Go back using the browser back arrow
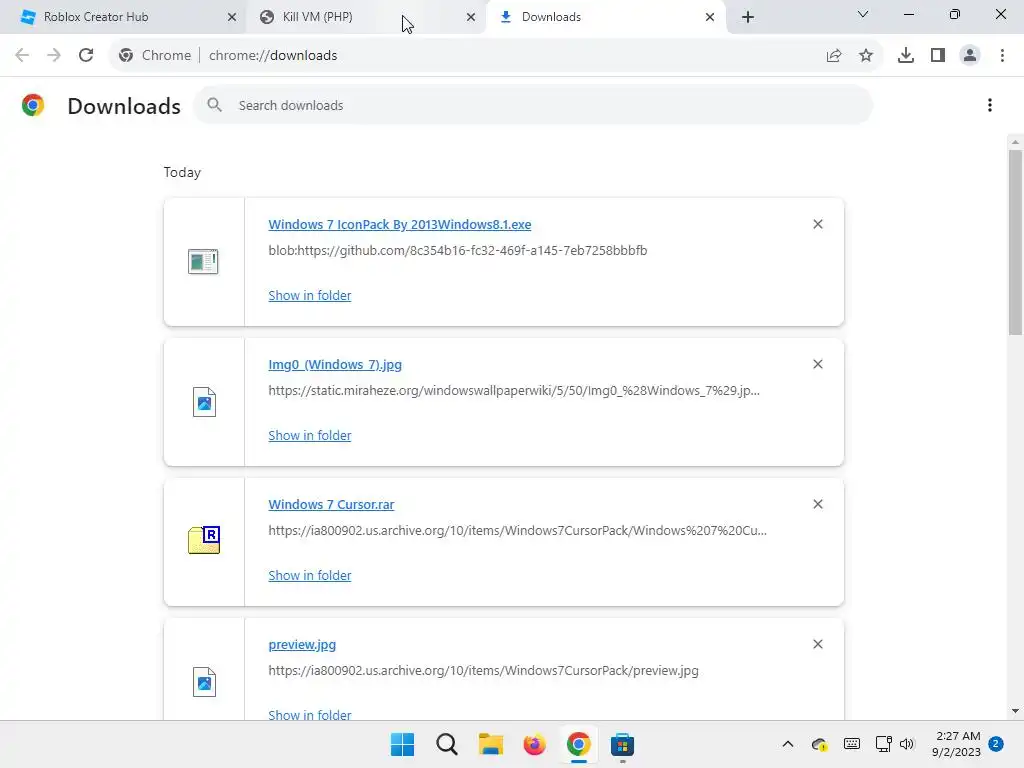The height and width of the screenshot is (768, 1024). pos(22,56)
